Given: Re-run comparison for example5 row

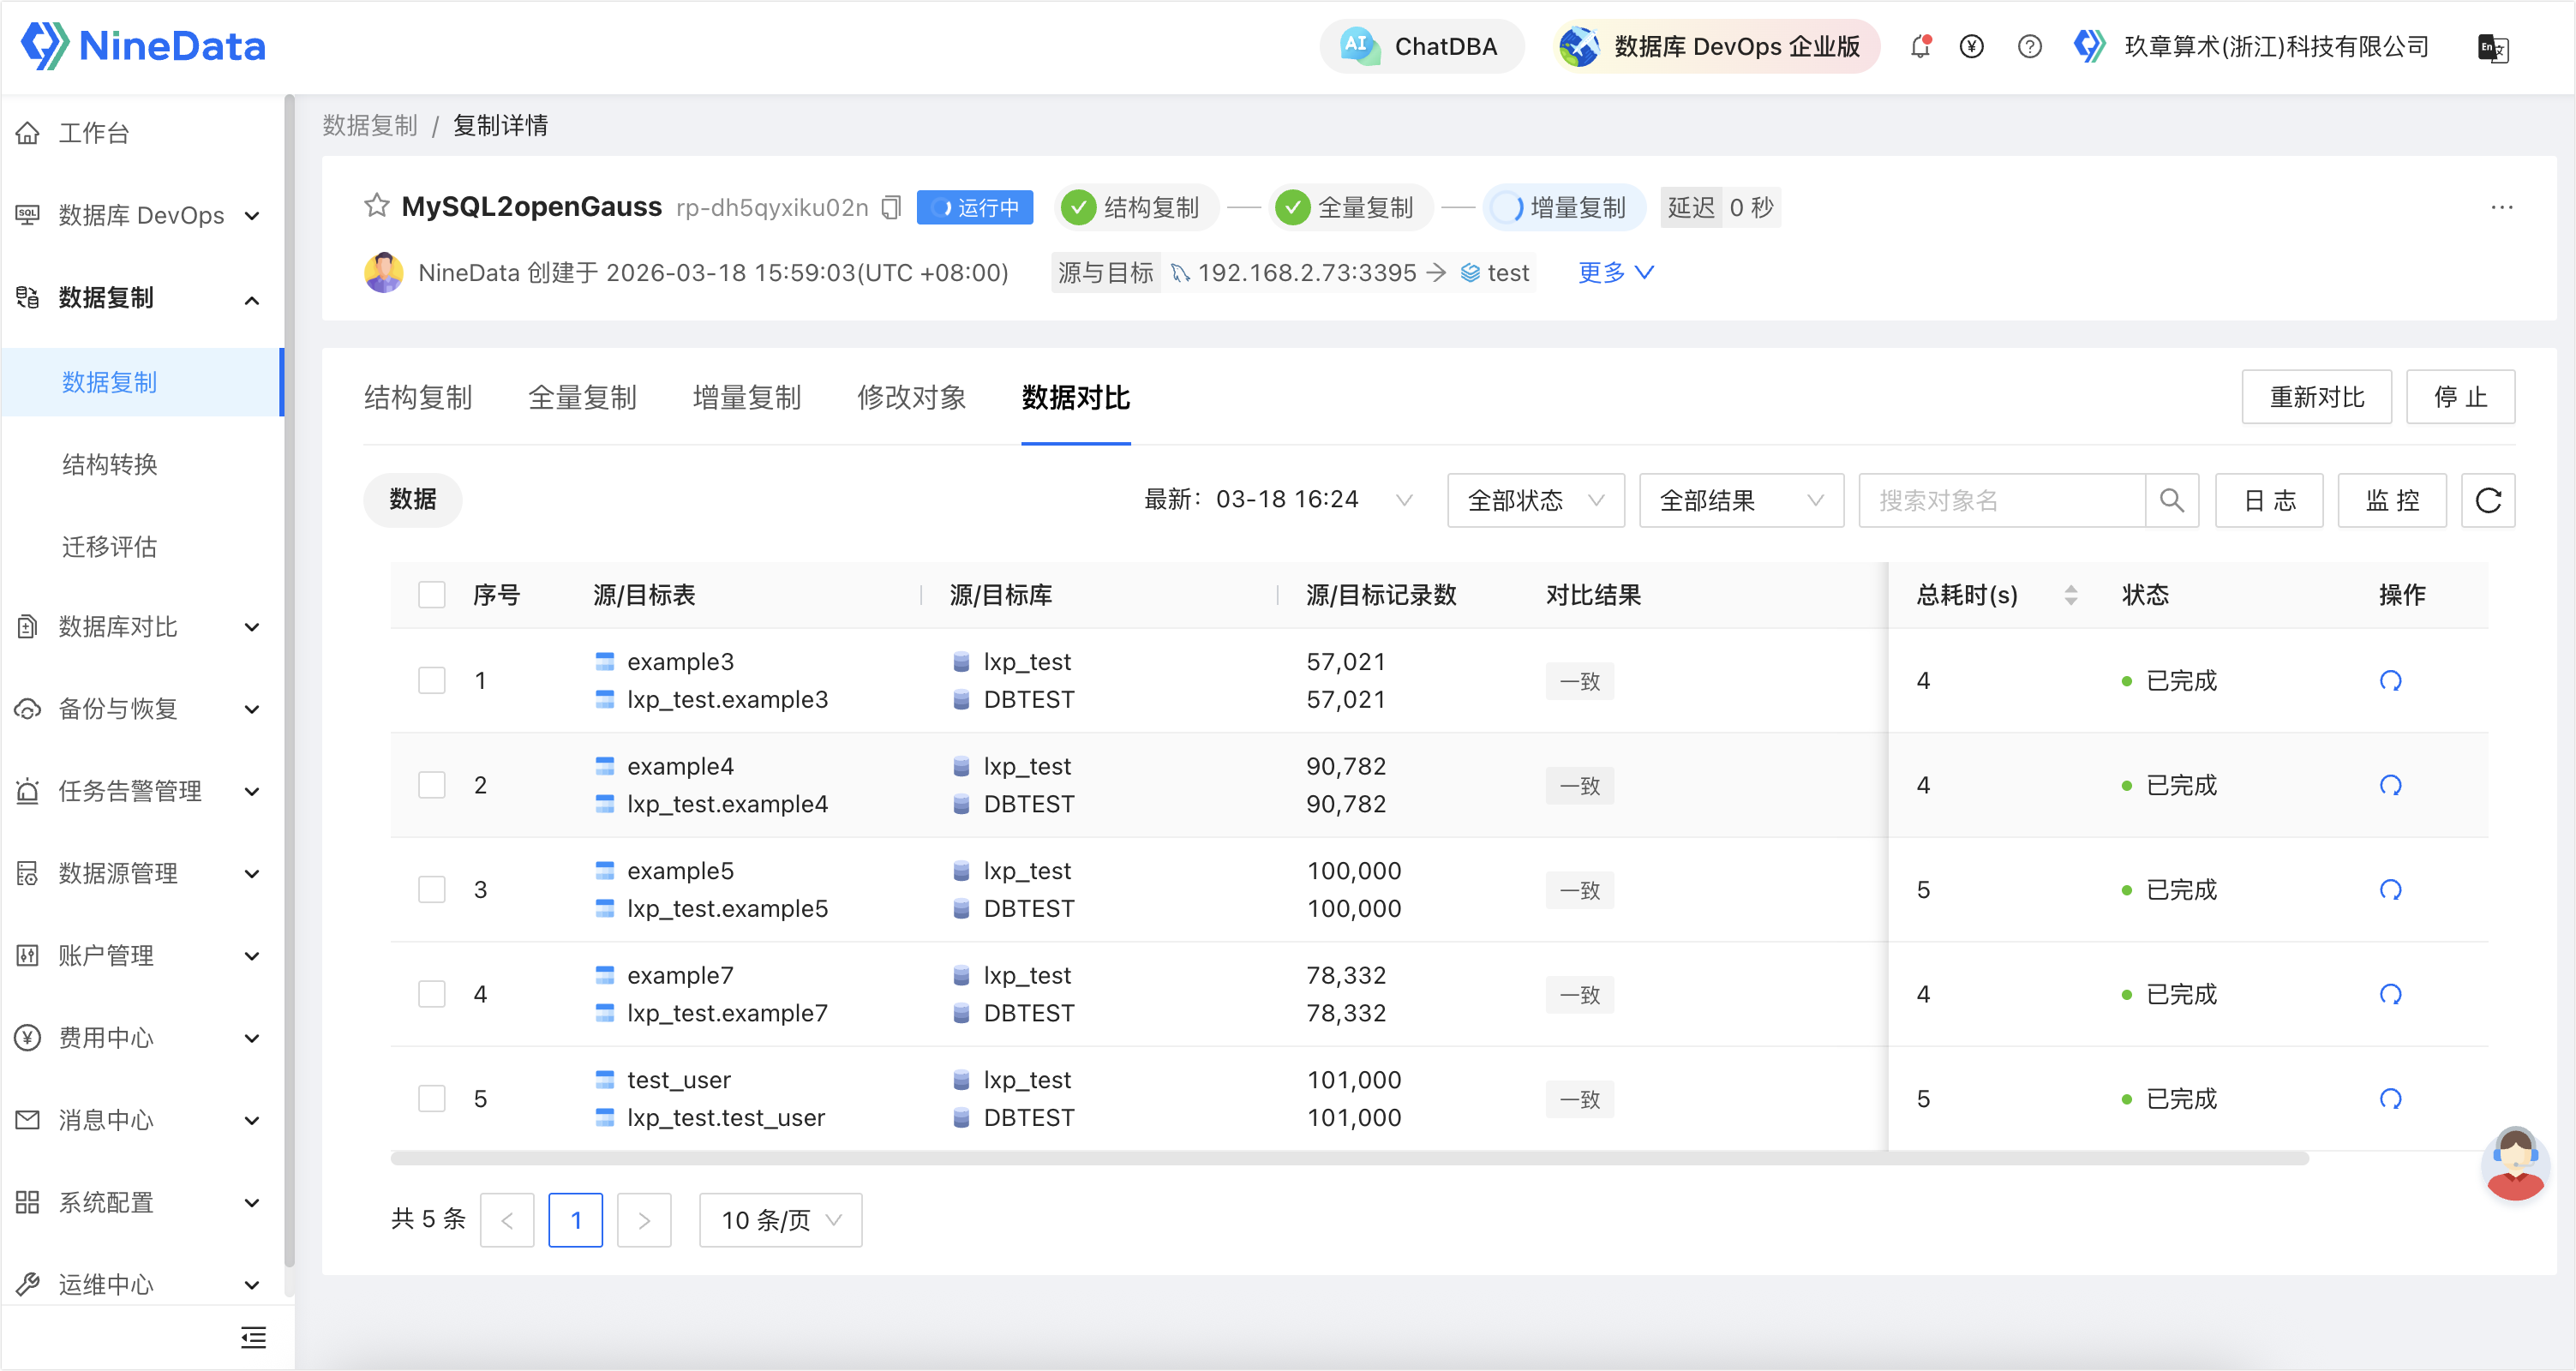Looking at the screenshot, I should tap(2390, 889).
